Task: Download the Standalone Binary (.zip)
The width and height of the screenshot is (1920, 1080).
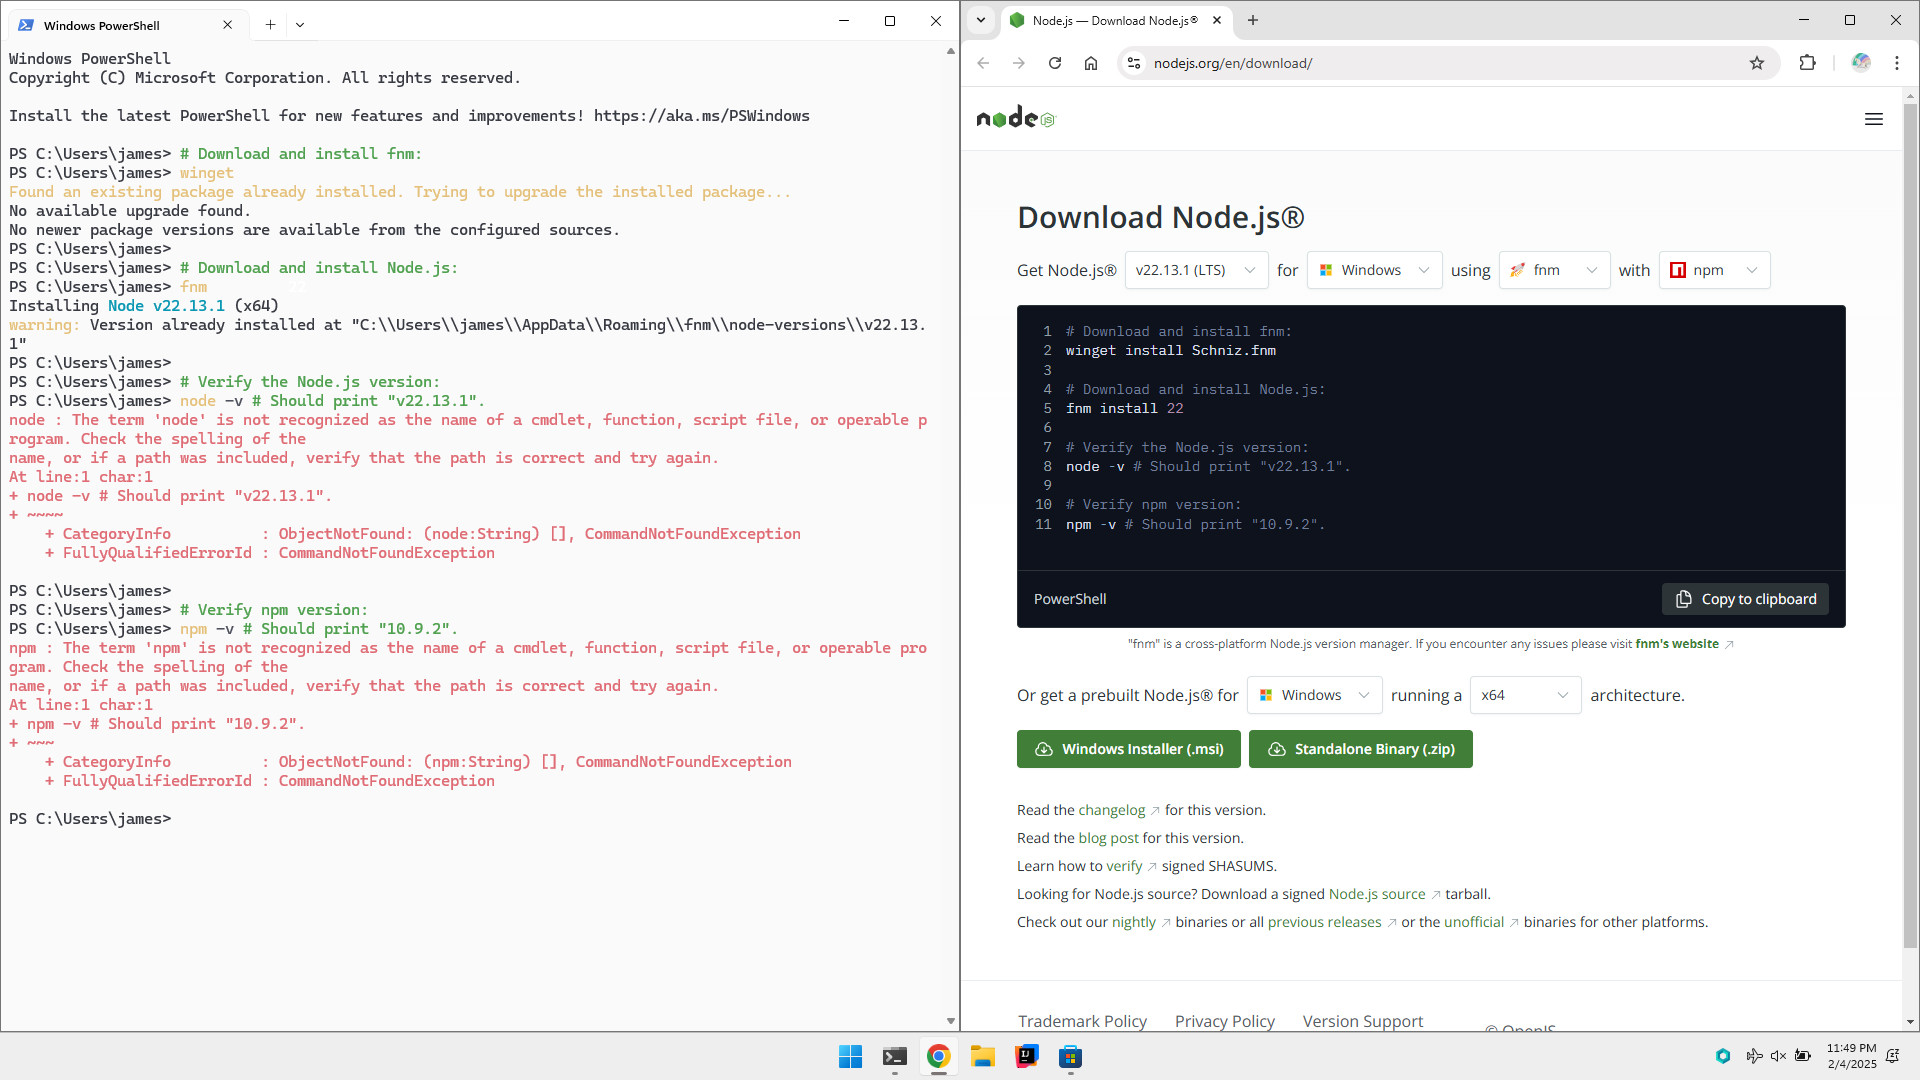Action: coord(1360,749)
